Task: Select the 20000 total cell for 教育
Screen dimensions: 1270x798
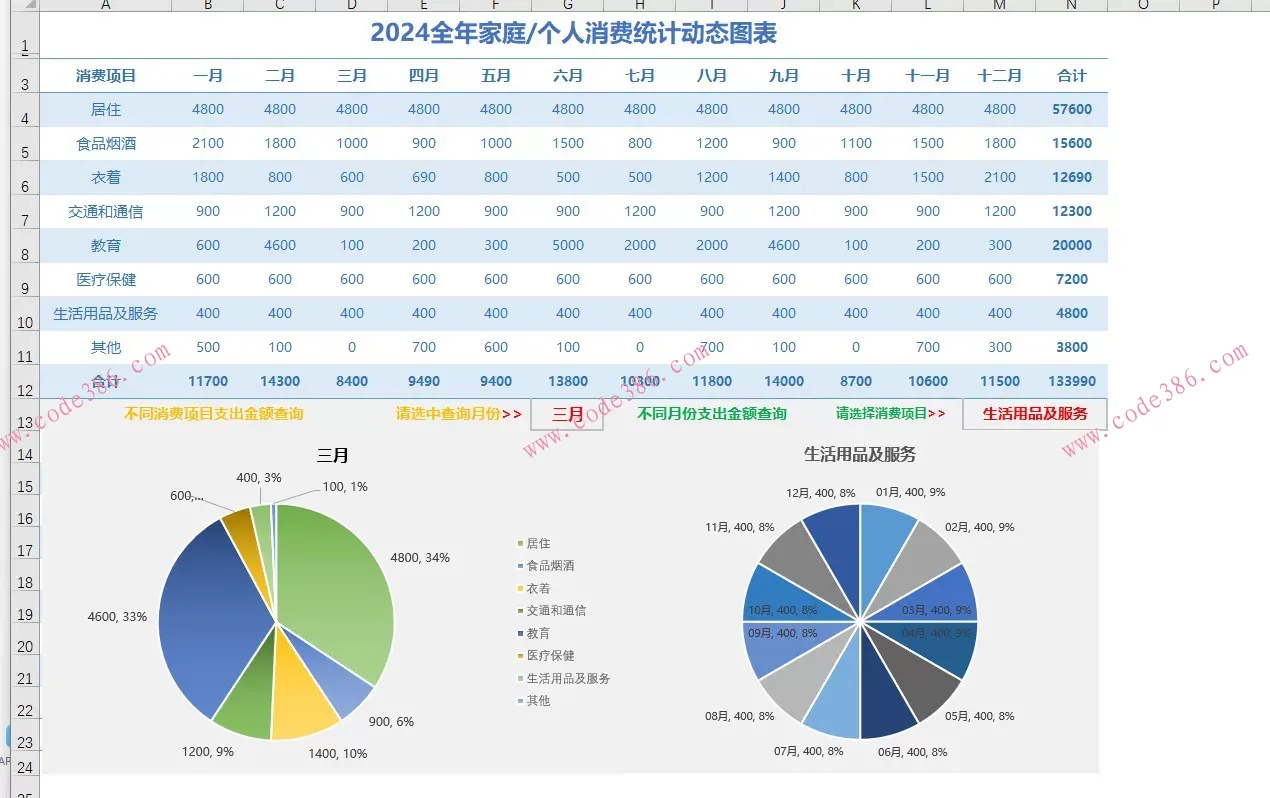Action: point(1072,246)
